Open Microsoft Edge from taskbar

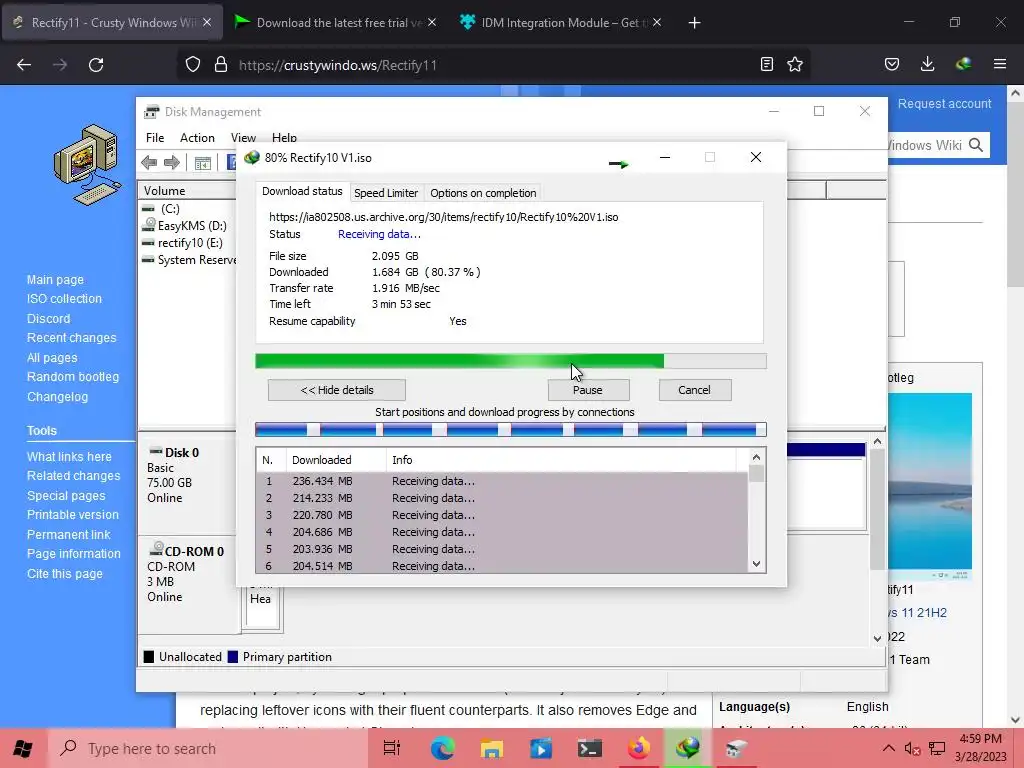point(442,748)
